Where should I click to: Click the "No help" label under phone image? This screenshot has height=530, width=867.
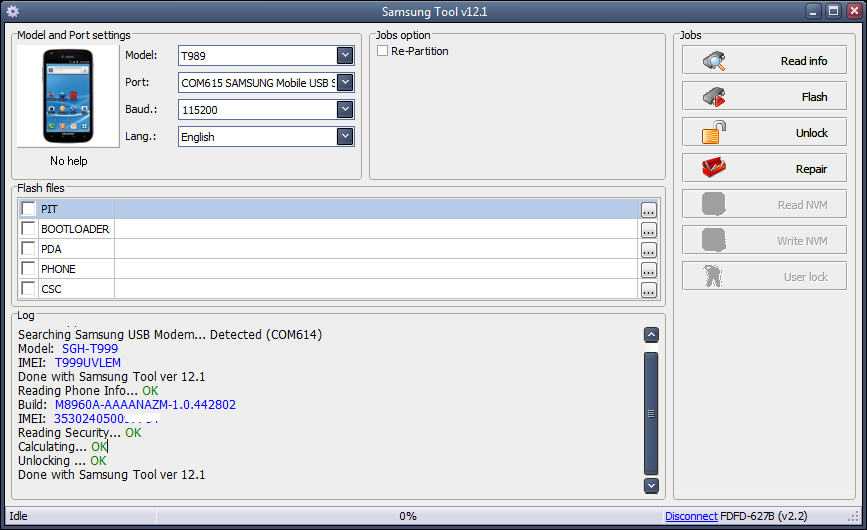point(69,161)
